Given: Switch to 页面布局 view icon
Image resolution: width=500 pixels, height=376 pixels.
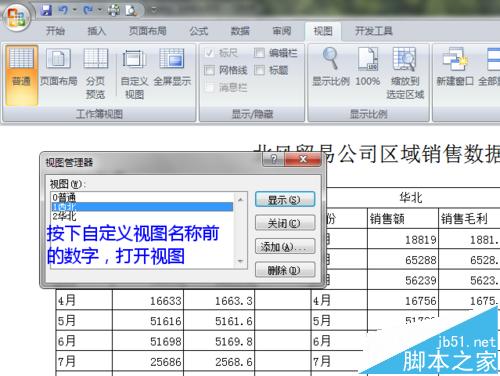Looking at the screenshot, I should tap(58, 67).
